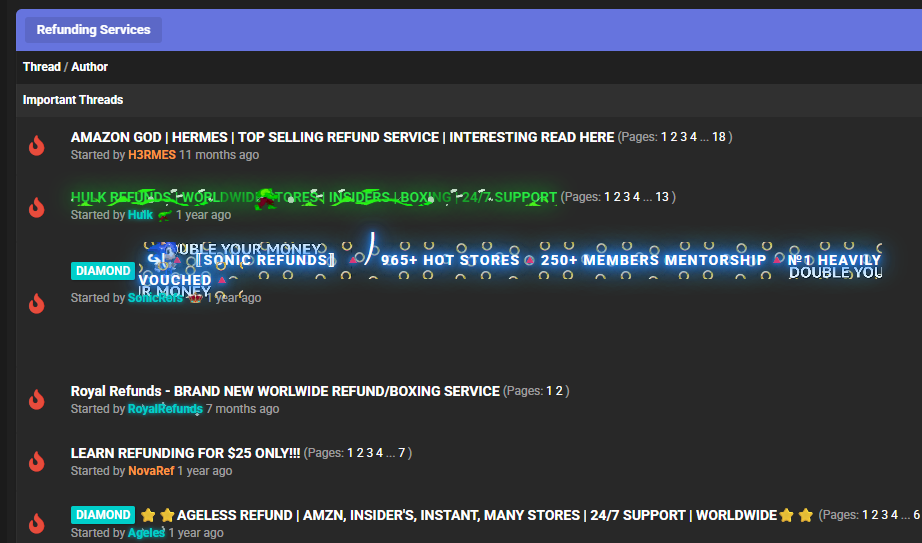Click the flame icon beside HULK REFUNDS thread
This screenshot has width=922, height=543.
pyautogui.click(x=36, y=207)
